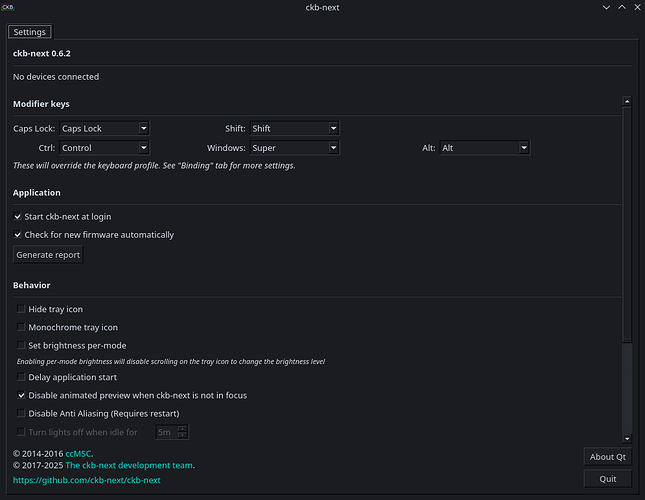Open the Windows key dropdown
The height and width of the screenshot is (500, 645).
[x=294, y=148]
